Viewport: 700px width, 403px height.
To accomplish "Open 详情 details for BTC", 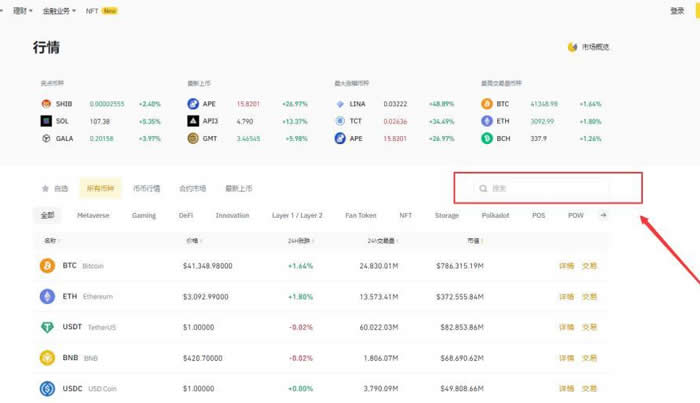I will click(566, 266).
